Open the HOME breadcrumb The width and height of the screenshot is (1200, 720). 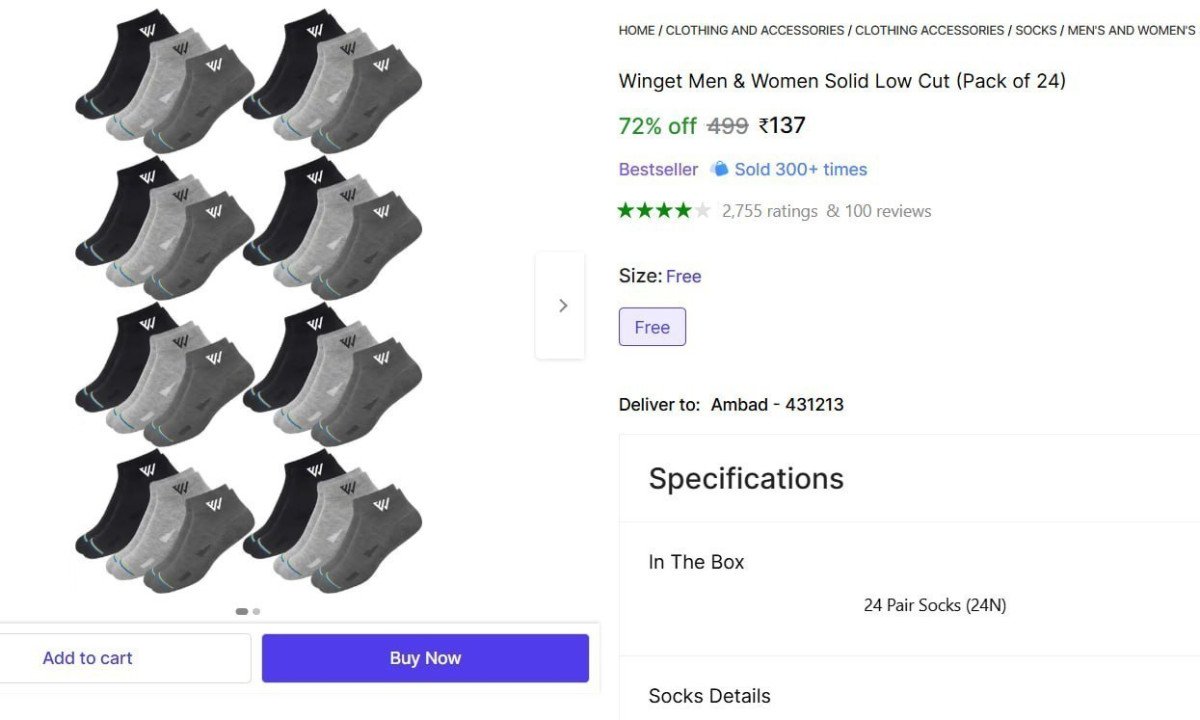(636, 30)
